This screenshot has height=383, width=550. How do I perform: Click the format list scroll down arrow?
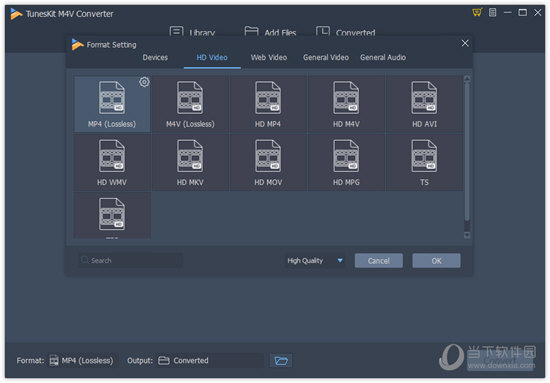tap(467, 235)
